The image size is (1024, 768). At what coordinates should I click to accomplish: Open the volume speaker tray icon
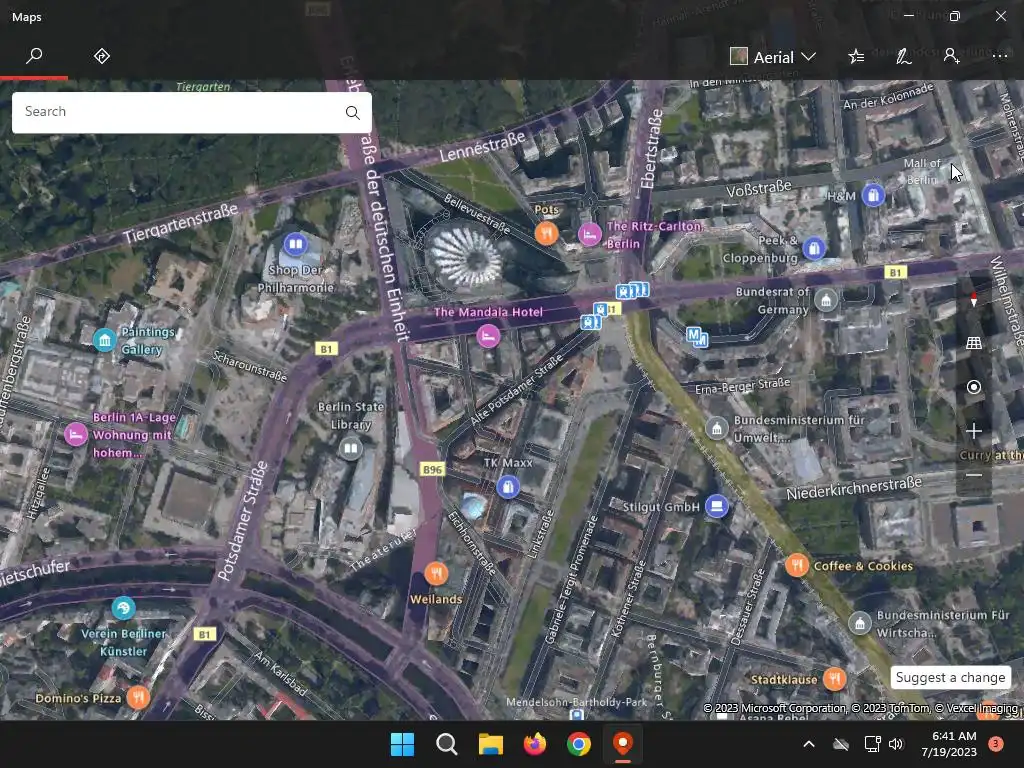point(896,744)
